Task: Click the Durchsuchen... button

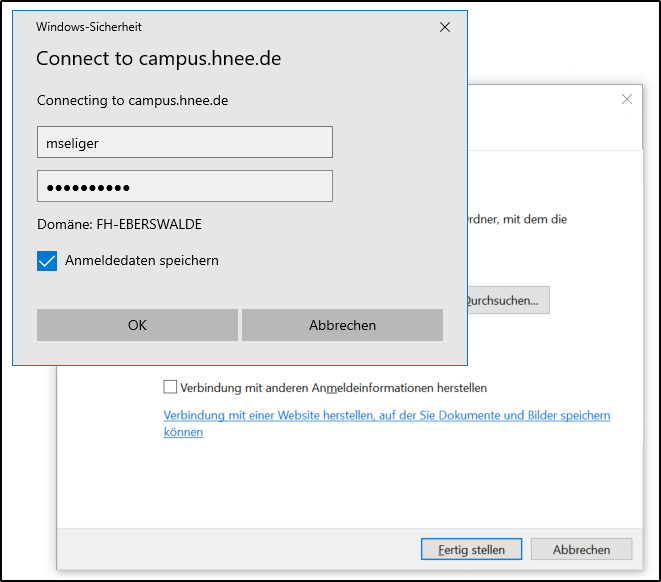Action: click(x=507, y=299)
